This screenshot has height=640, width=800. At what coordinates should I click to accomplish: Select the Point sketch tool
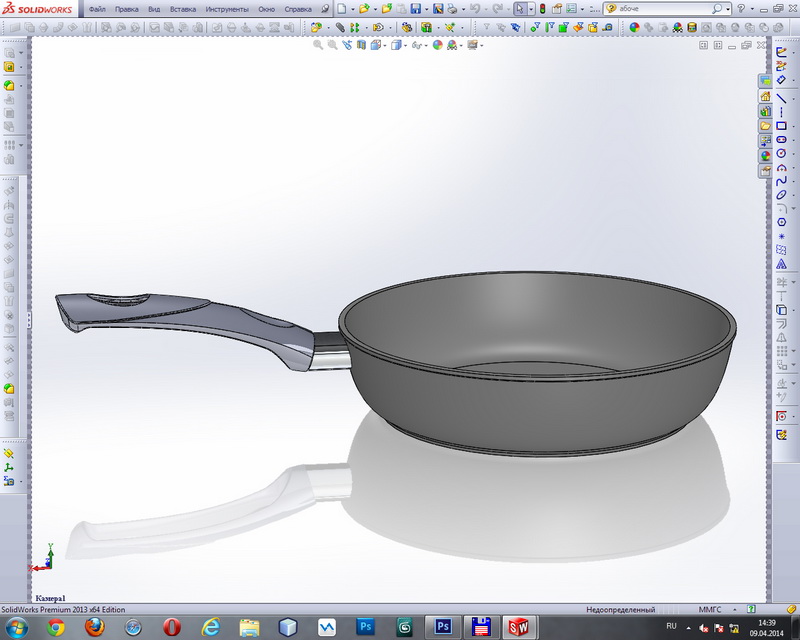(781, 236)
